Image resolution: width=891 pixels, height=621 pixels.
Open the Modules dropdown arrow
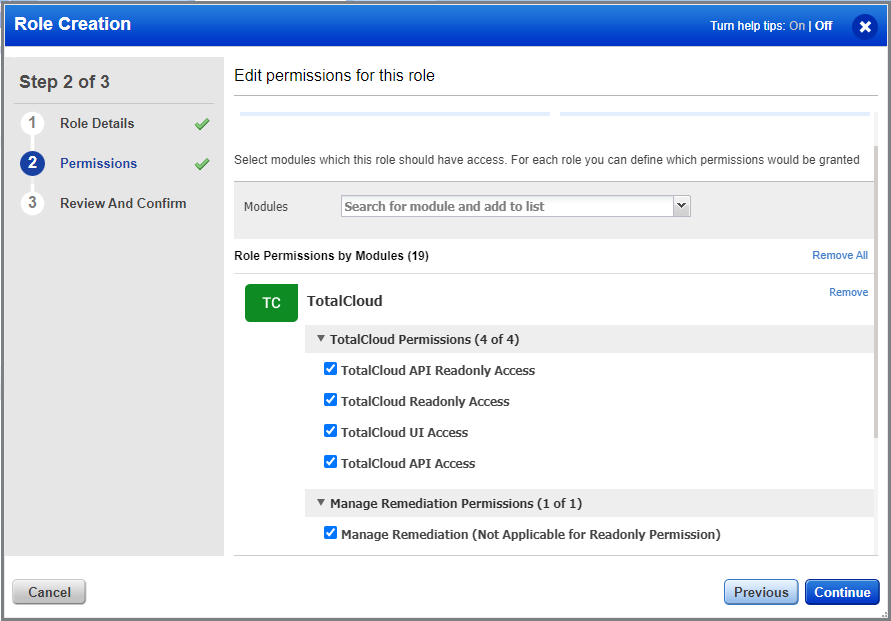[x=681, y=206]
